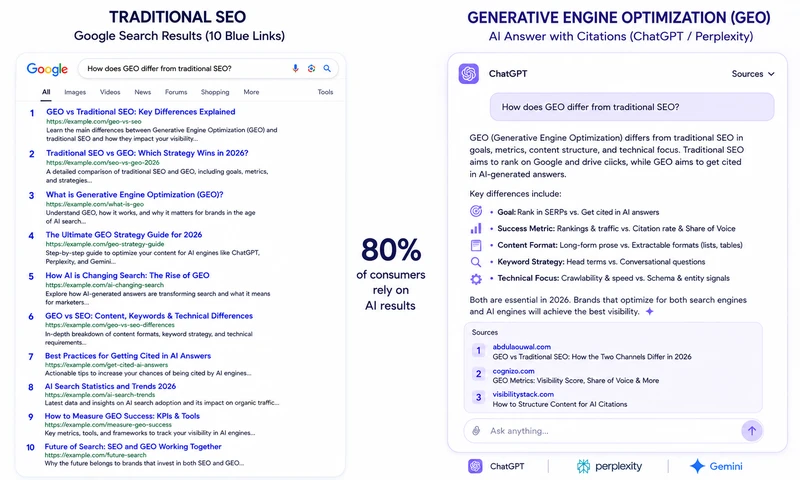Click the 80% statistic text
Viewport: 800px width, 480px height.
click(391, 250)
